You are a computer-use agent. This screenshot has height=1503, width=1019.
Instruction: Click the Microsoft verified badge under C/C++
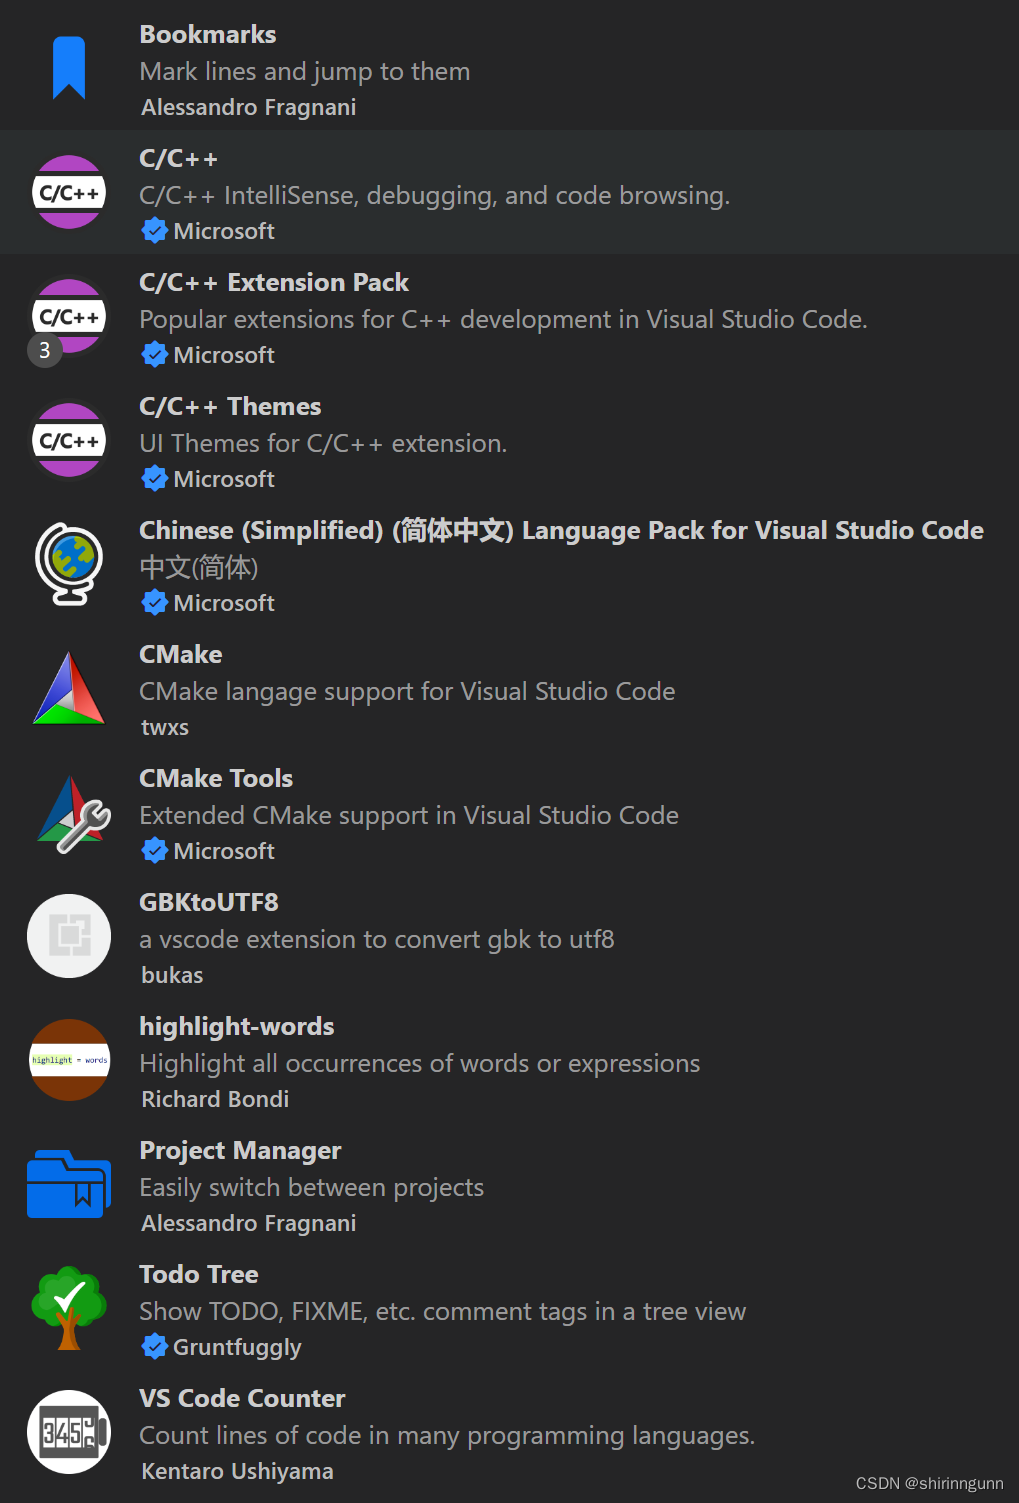pyautogui.click(x=155, y=230)
